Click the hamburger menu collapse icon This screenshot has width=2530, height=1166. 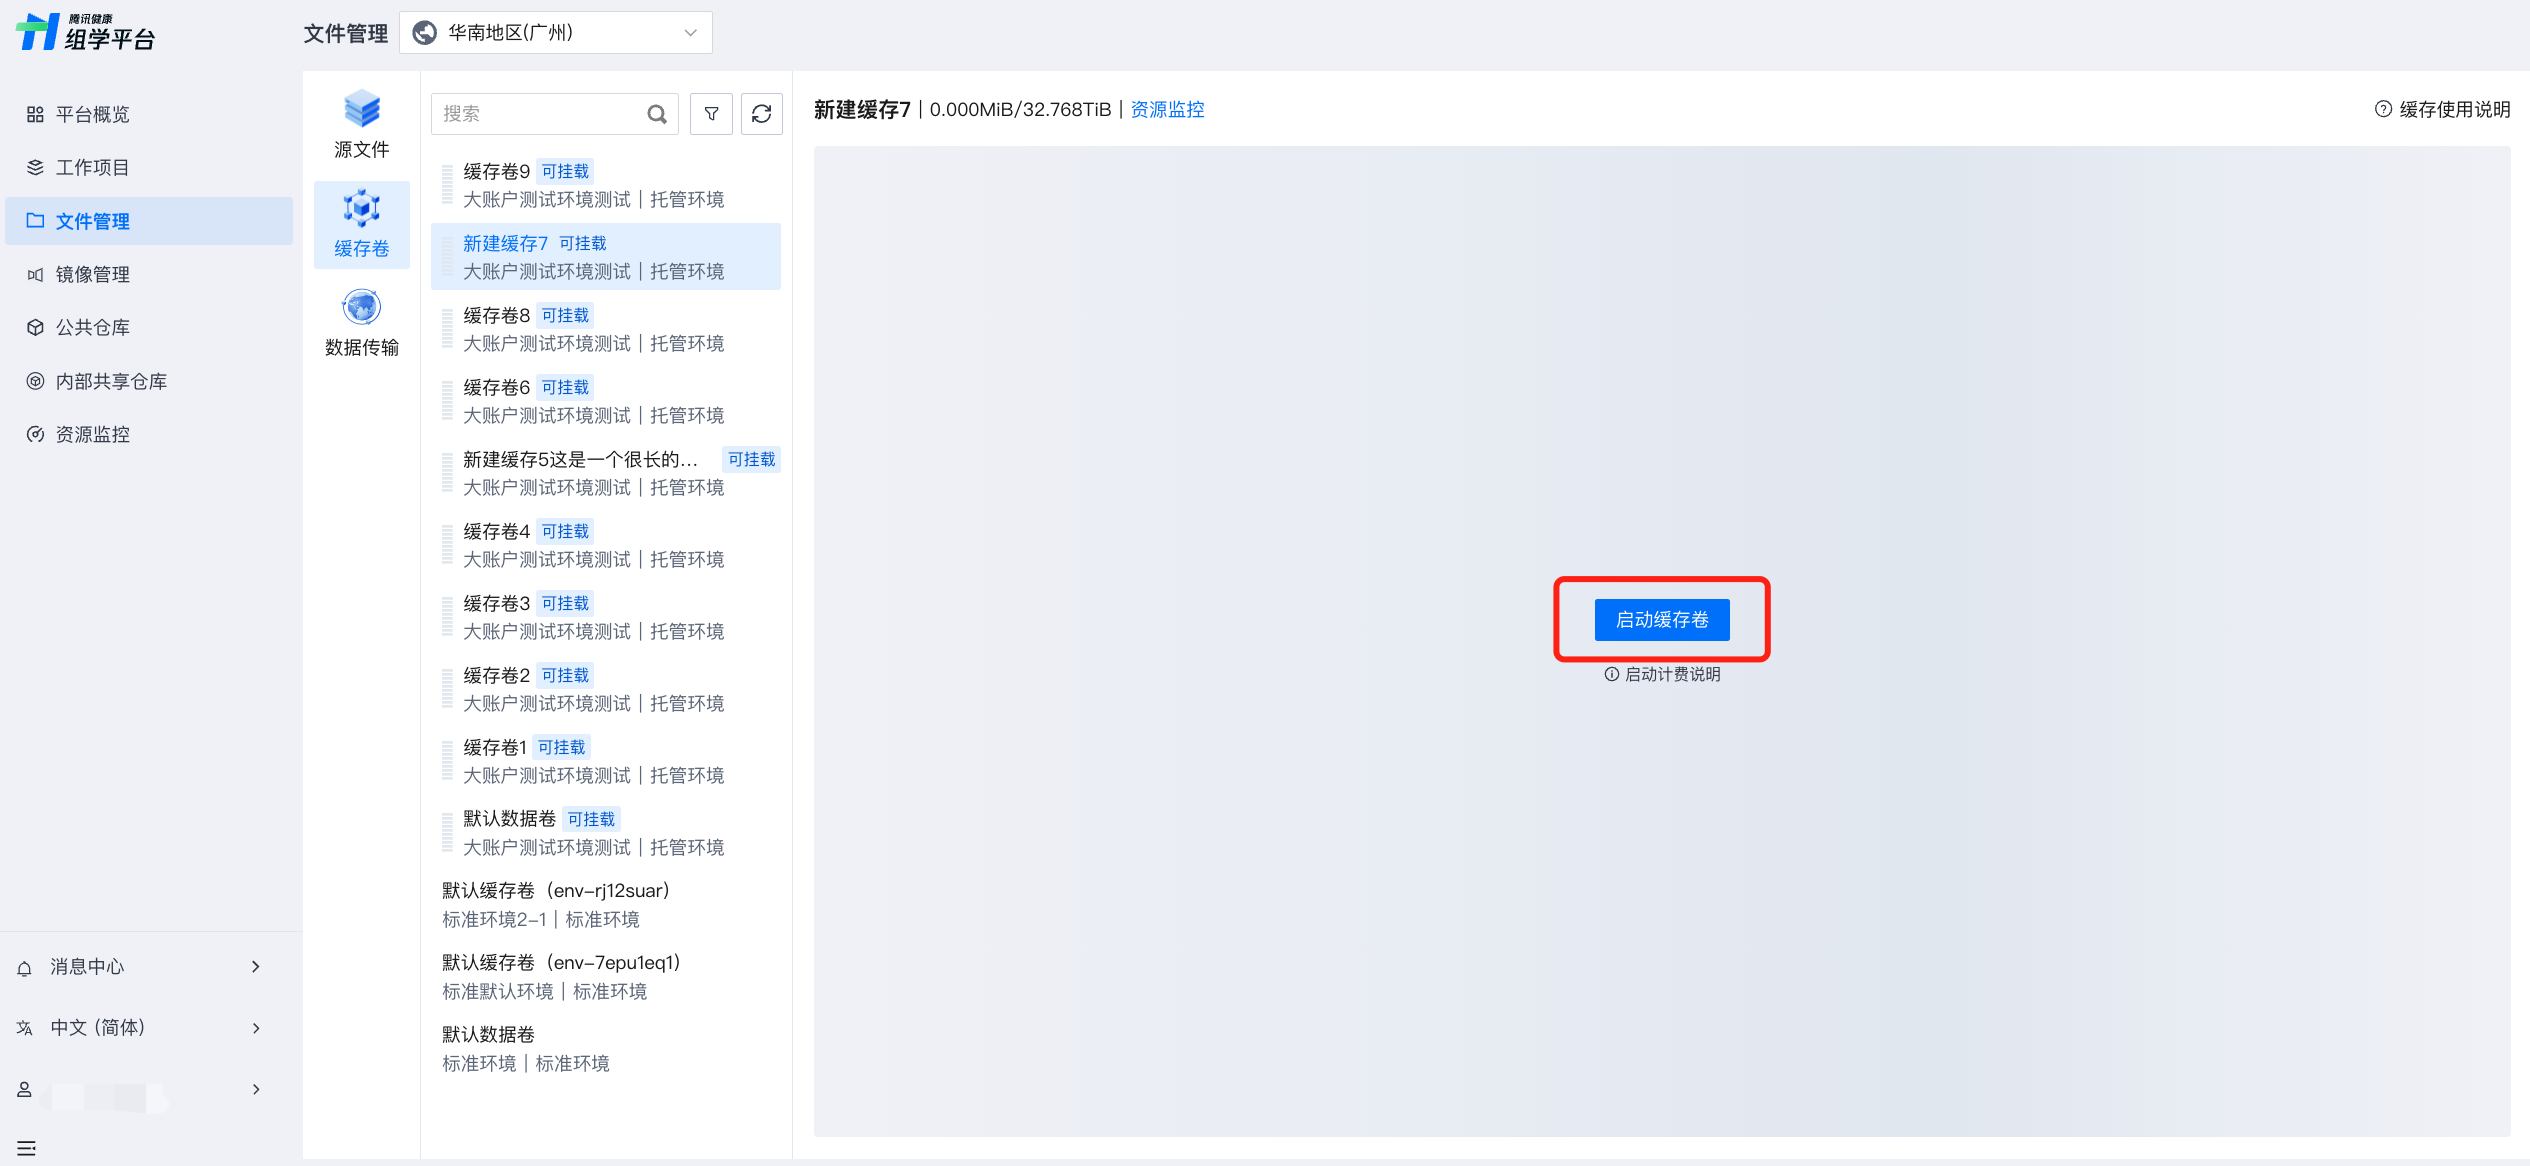27,1148
